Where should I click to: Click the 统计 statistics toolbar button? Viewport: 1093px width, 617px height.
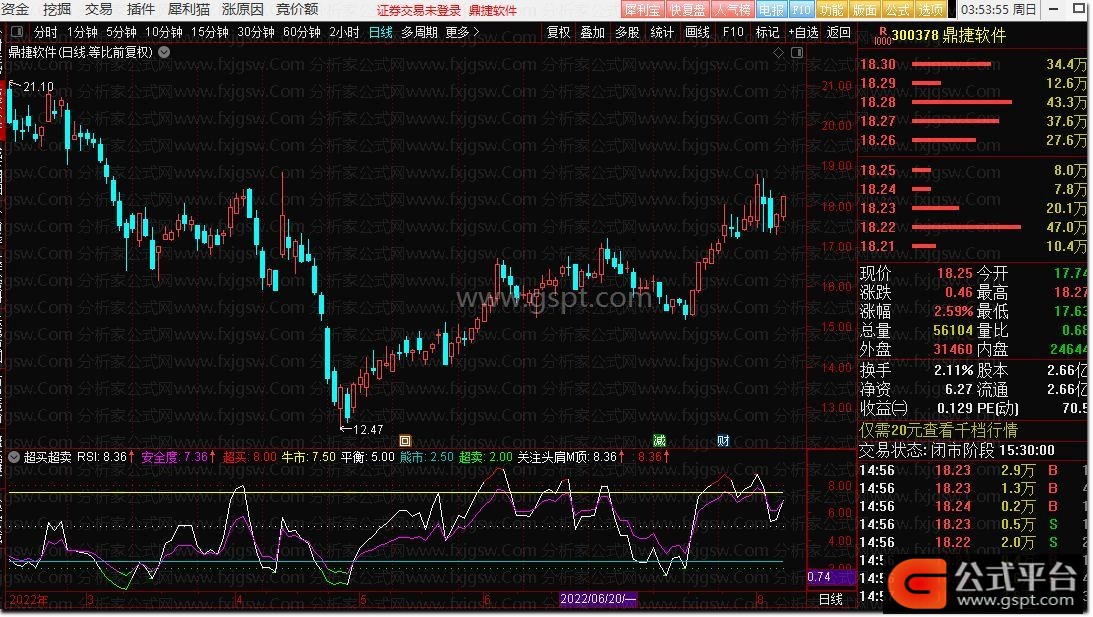(x=662, y=33)
